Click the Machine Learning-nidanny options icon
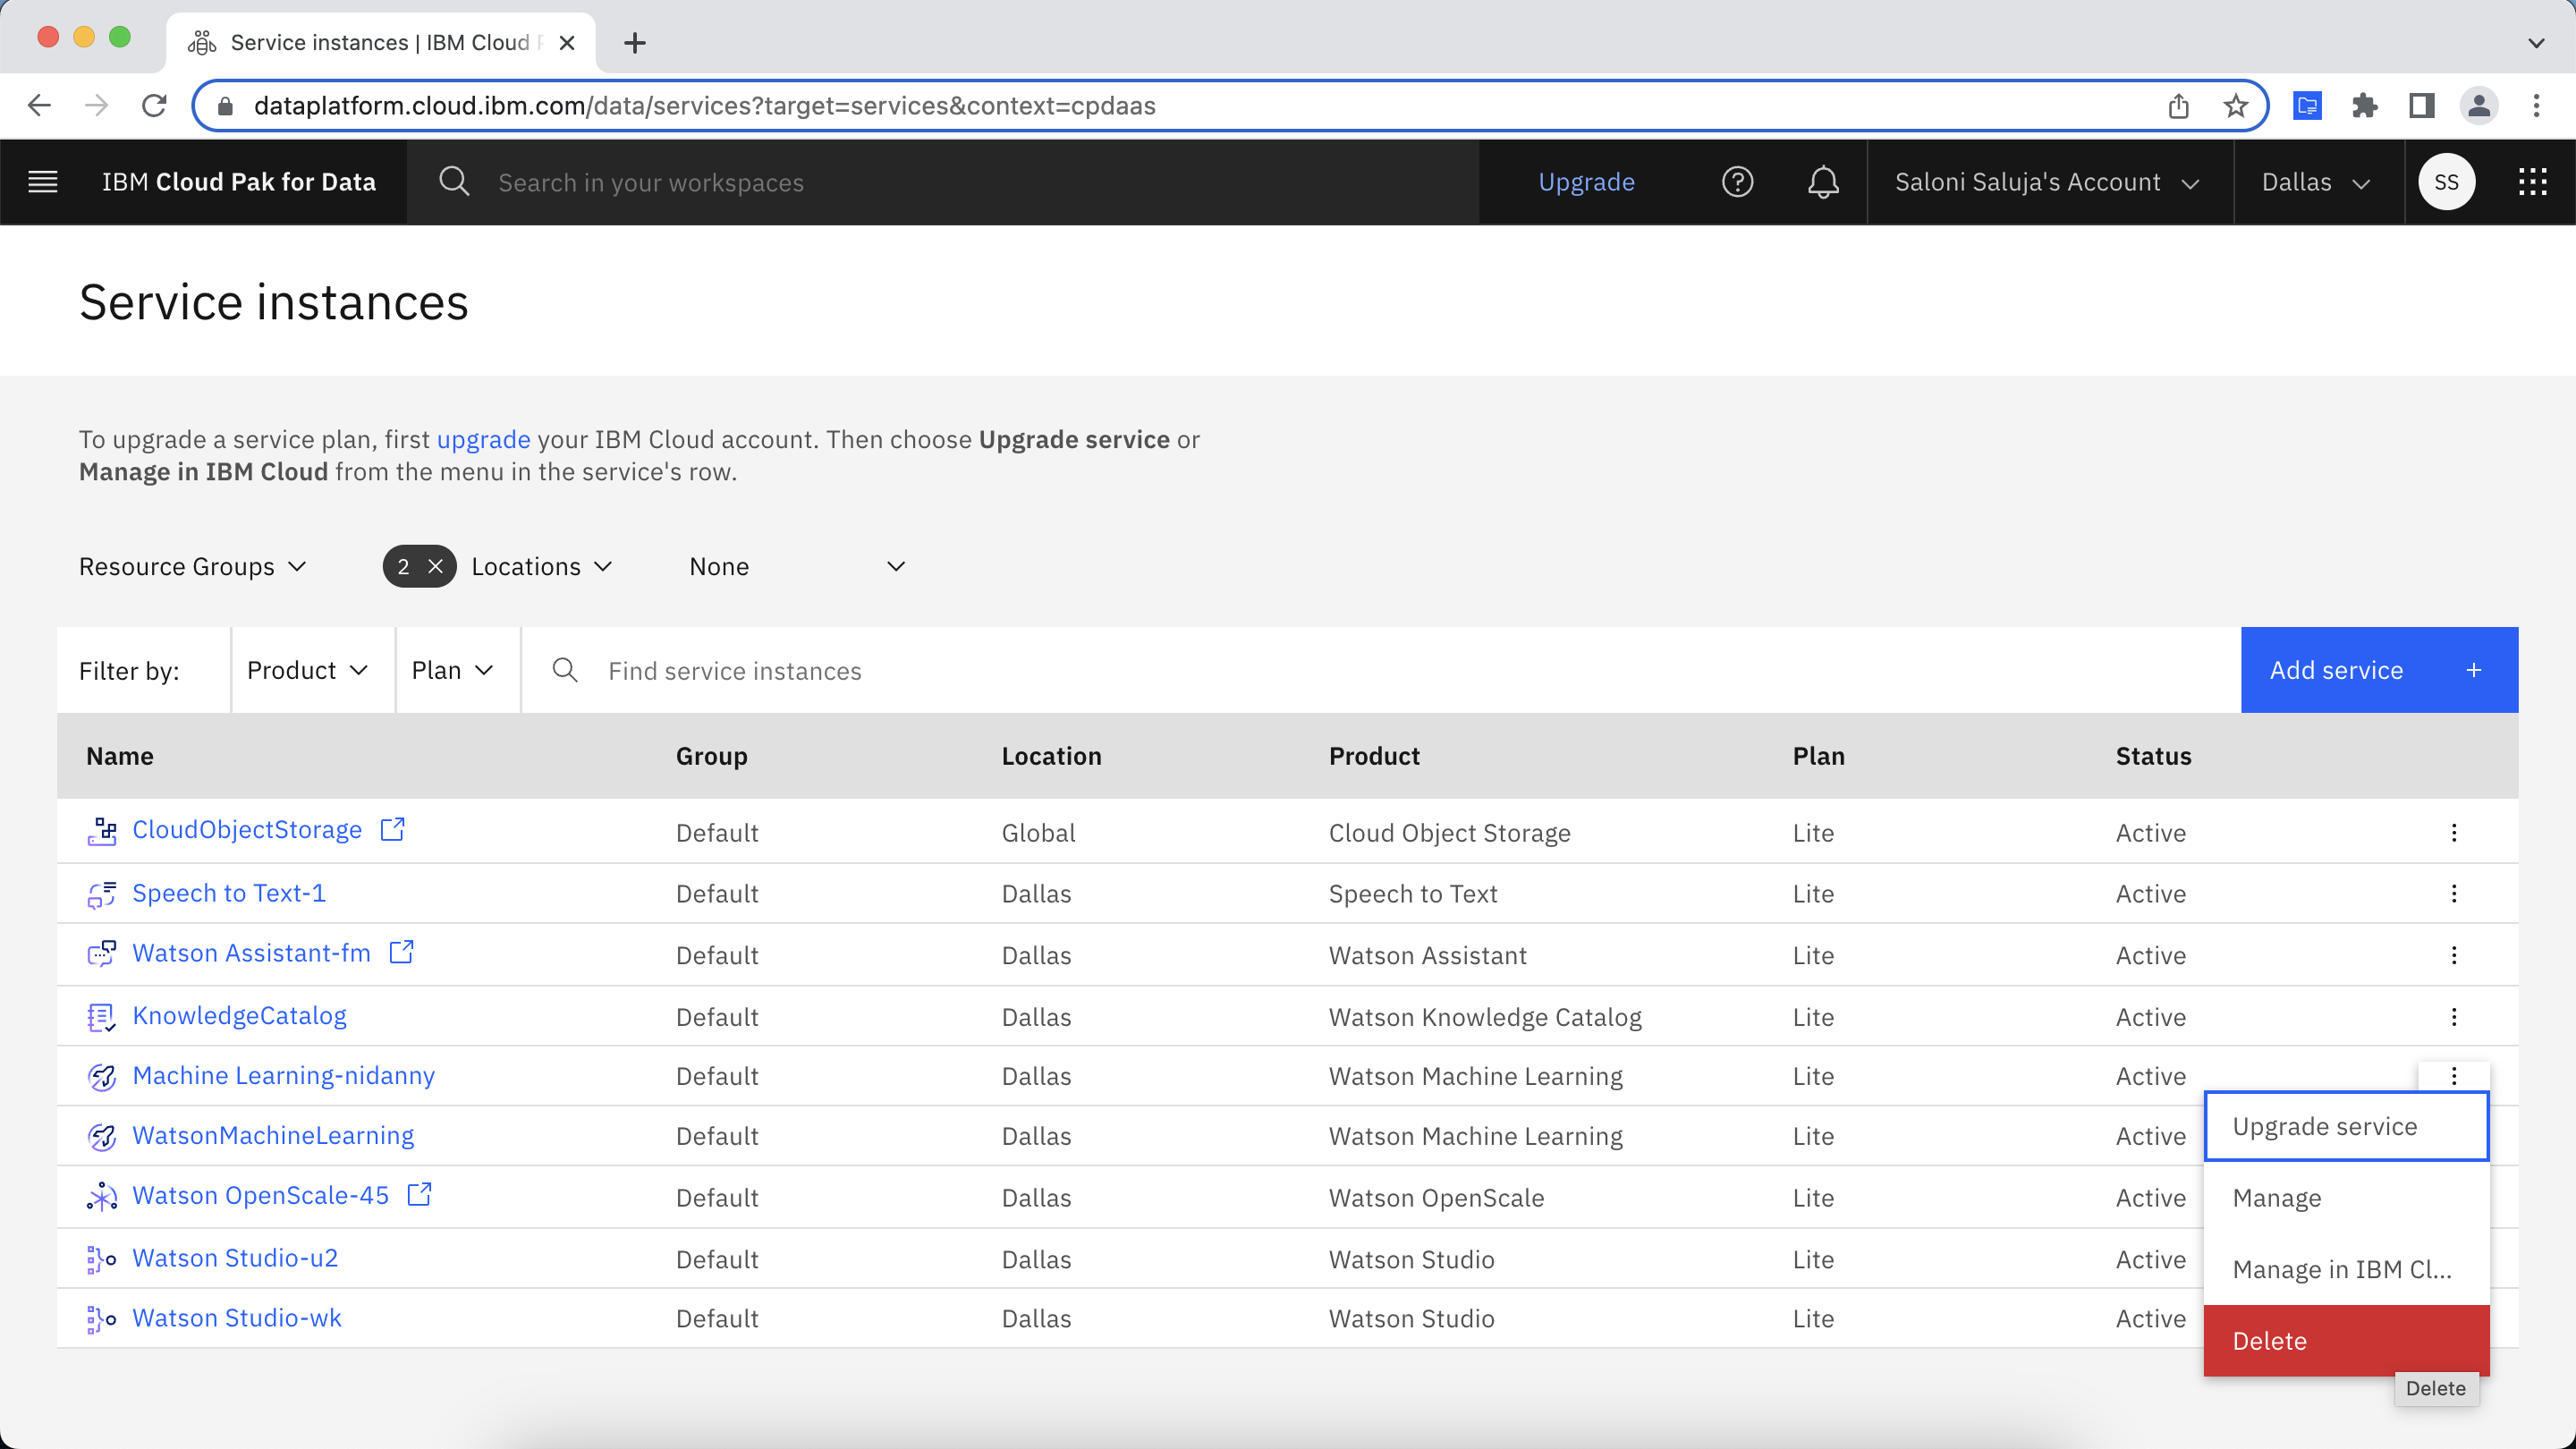 [2454, 1076]
